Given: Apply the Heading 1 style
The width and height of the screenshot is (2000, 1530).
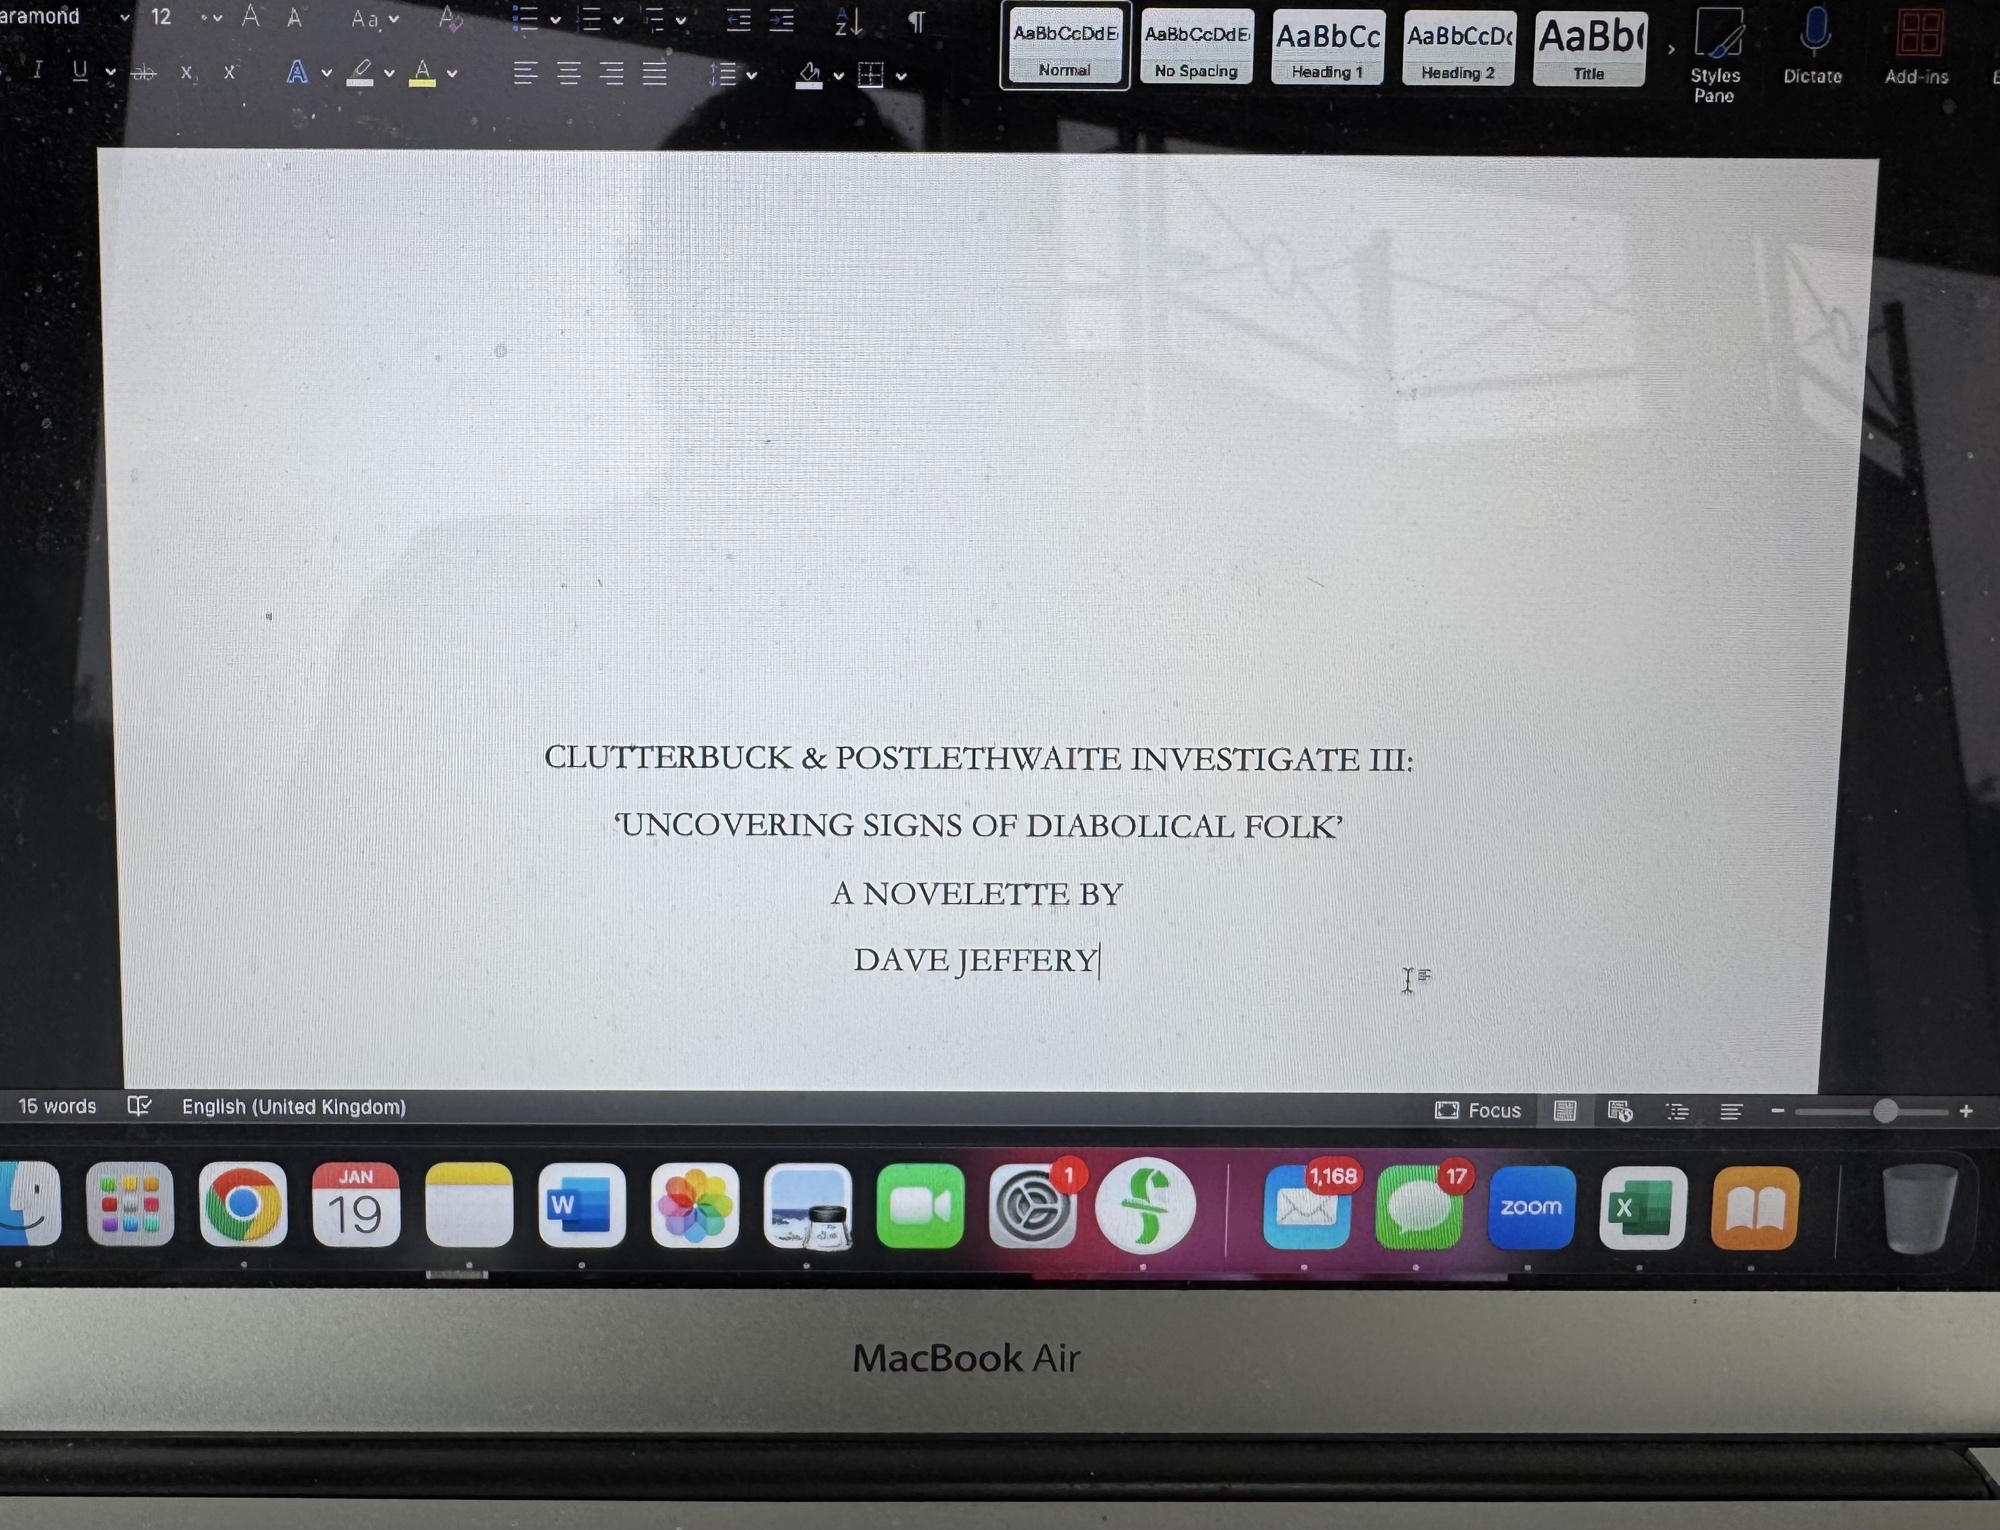Looking at the screenshot, I should pos(1327,48).
